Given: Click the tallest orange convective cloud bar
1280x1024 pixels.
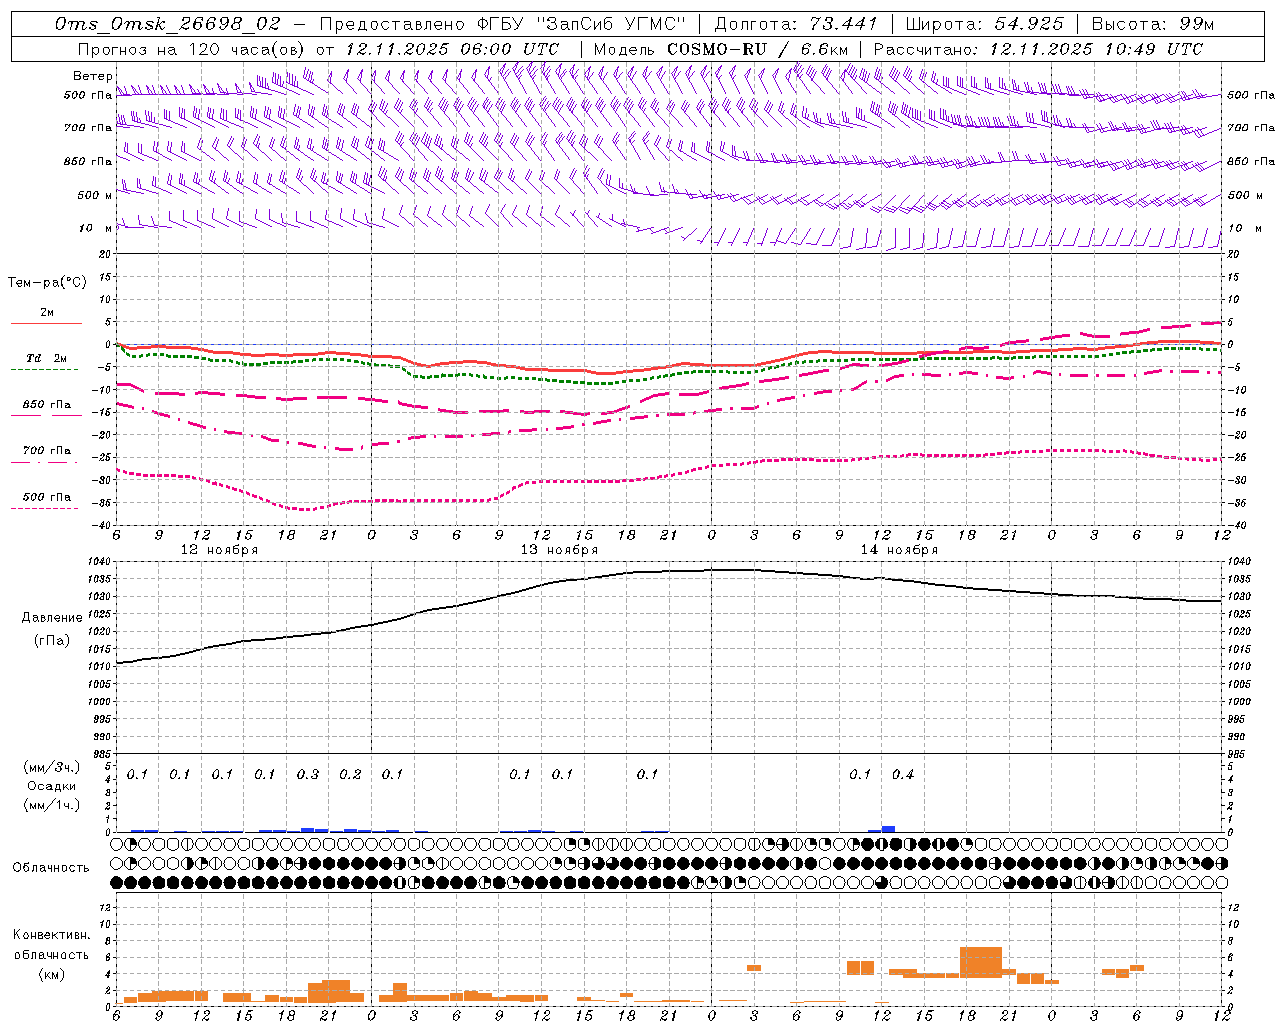Looking at the screenshot, I should tap(980, 962).
